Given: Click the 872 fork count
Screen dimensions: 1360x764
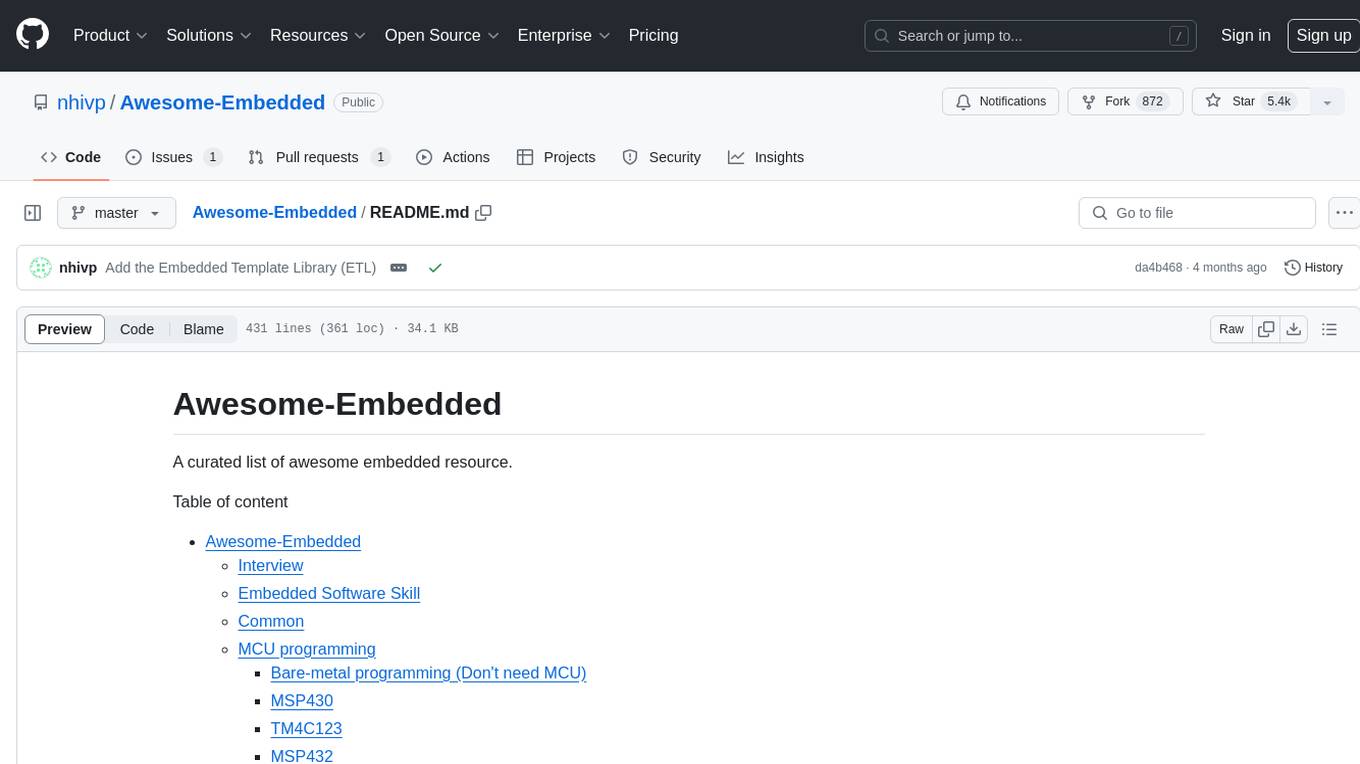Looking at the screenshot, I should click(1152, 102).
